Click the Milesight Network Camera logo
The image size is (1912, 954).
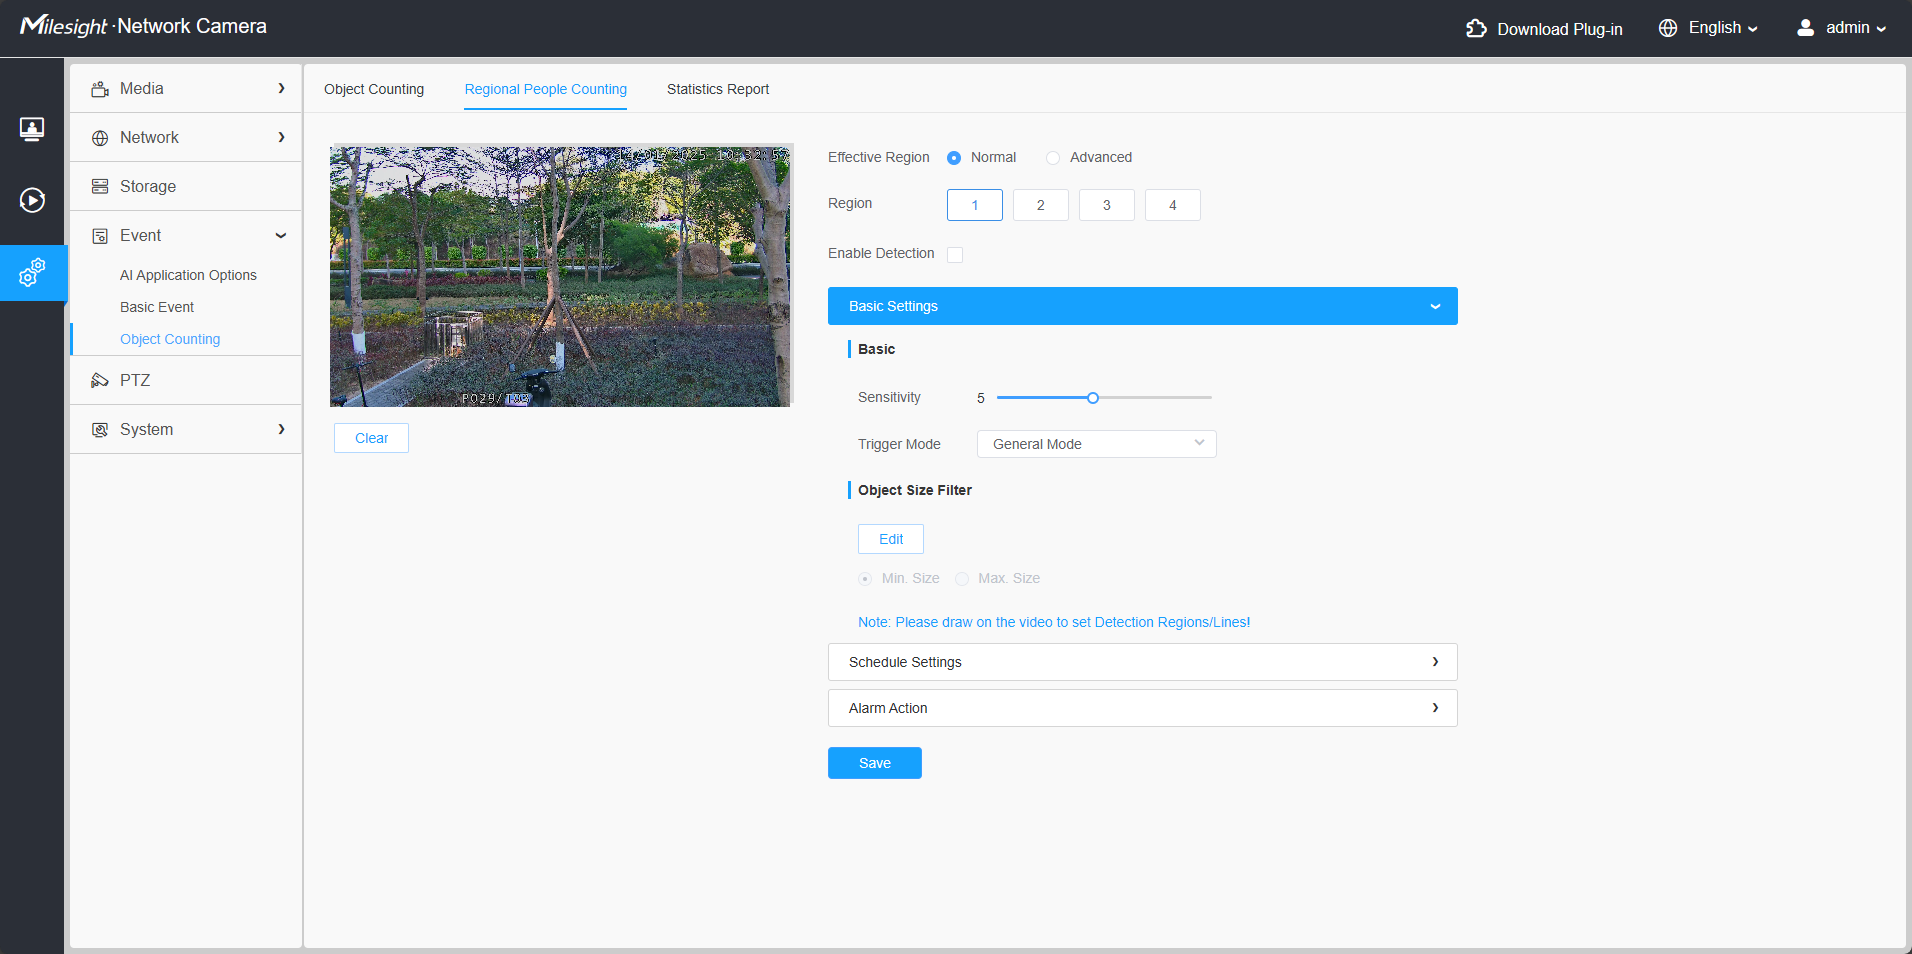[x=143, y=26]
